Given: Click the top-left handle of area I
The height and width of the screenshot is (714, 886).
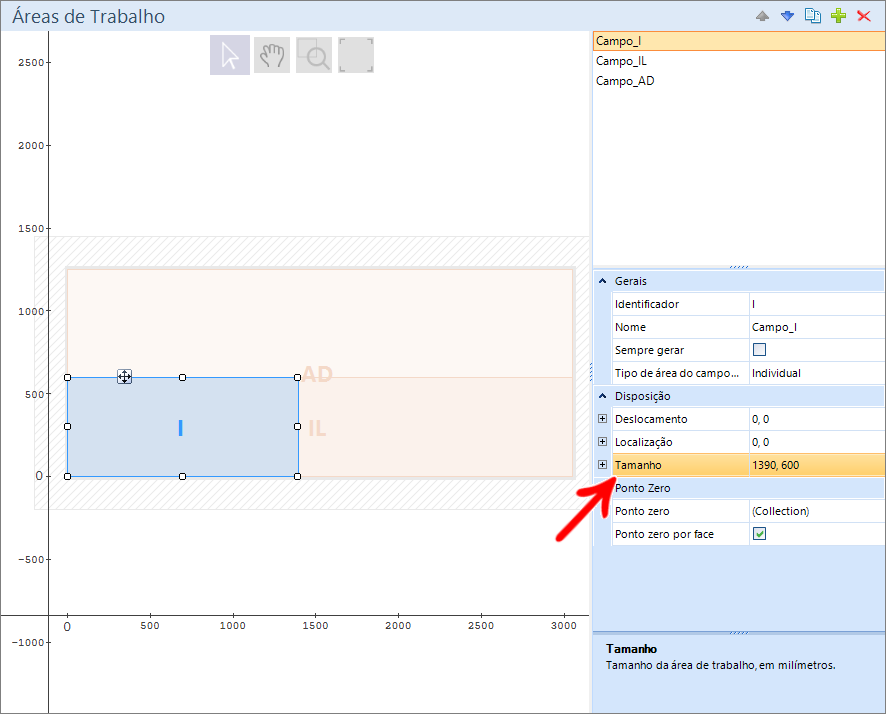Looking at the screenshot, I should pos(68,377).
